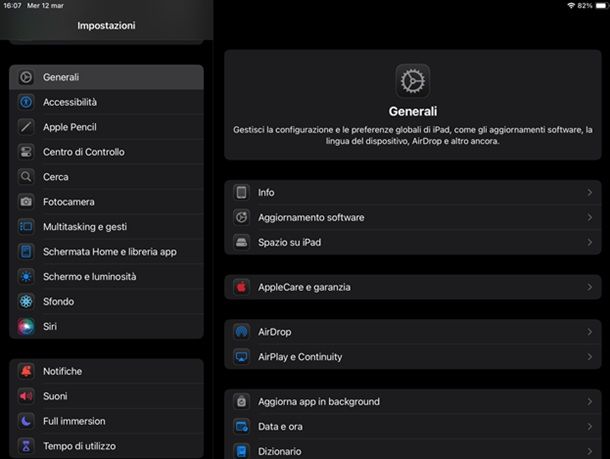Image resolution: width=610 pixels, height=459 pixels.
Task: Click Multitasking e gesti label
Action: [85, 227]
